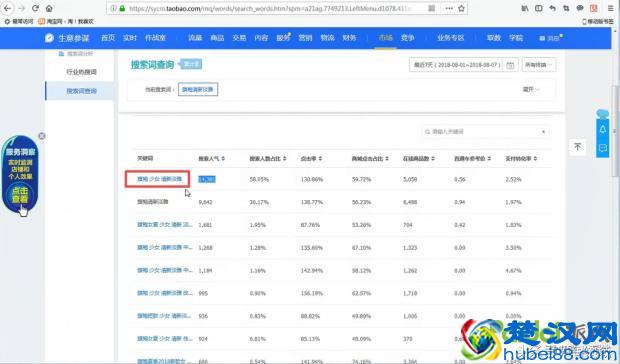Clear the keyword filter search box
This screenshot has height=364, width=620.
point(543,132)
